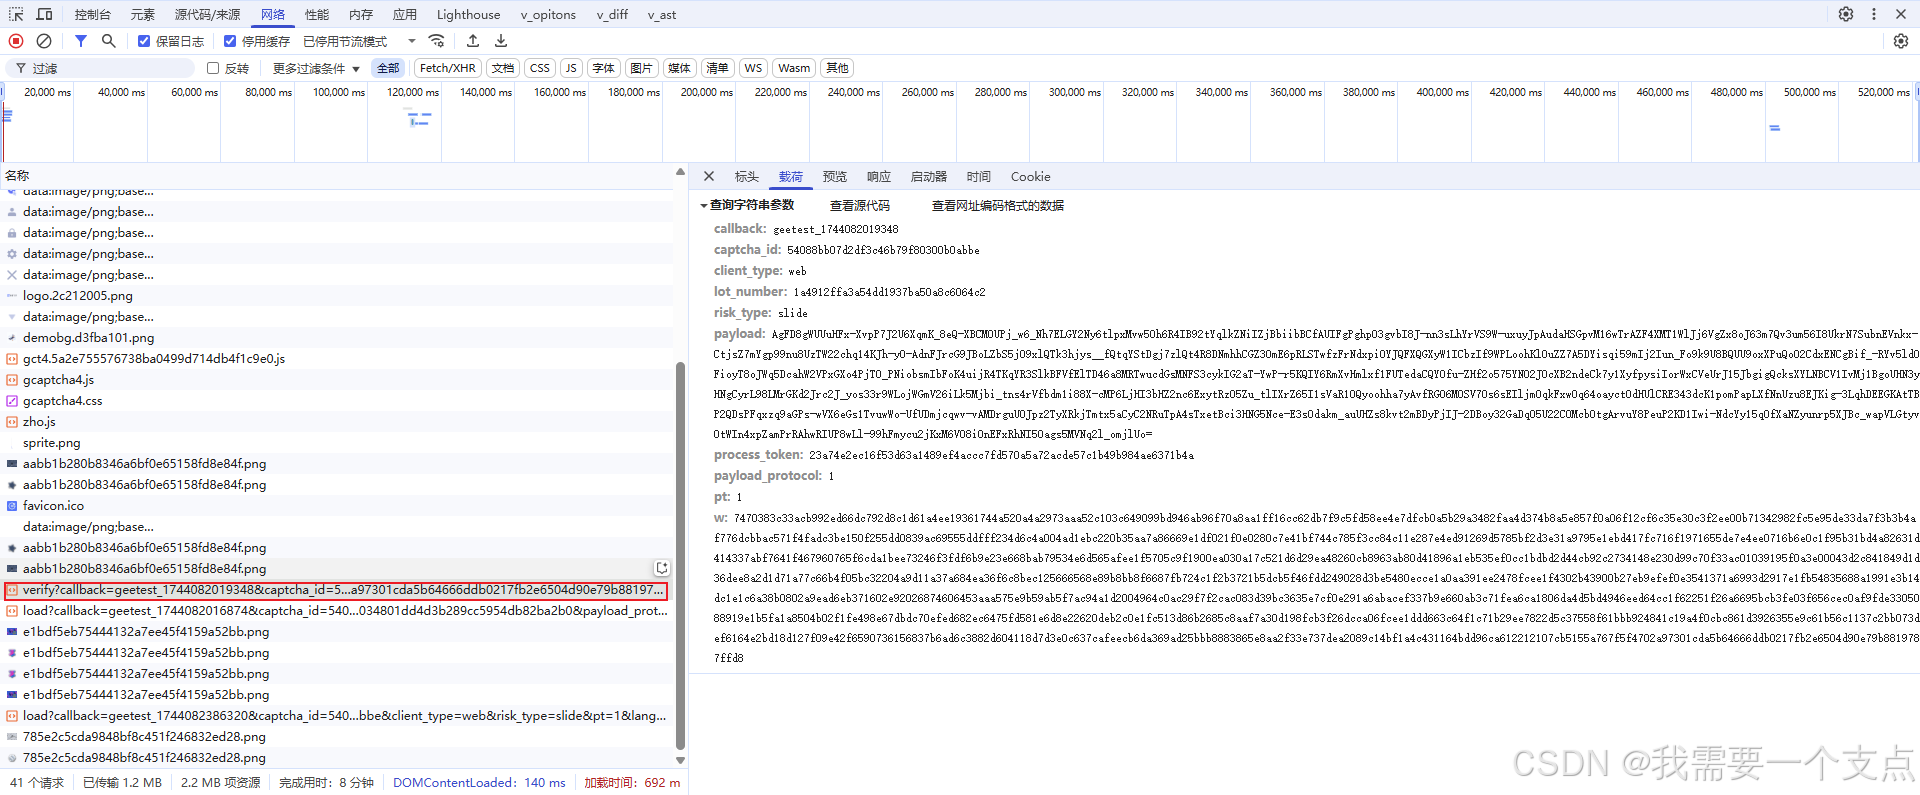Select logo.2c212005.png request
1920x795 pixels.
coord(336,296)
